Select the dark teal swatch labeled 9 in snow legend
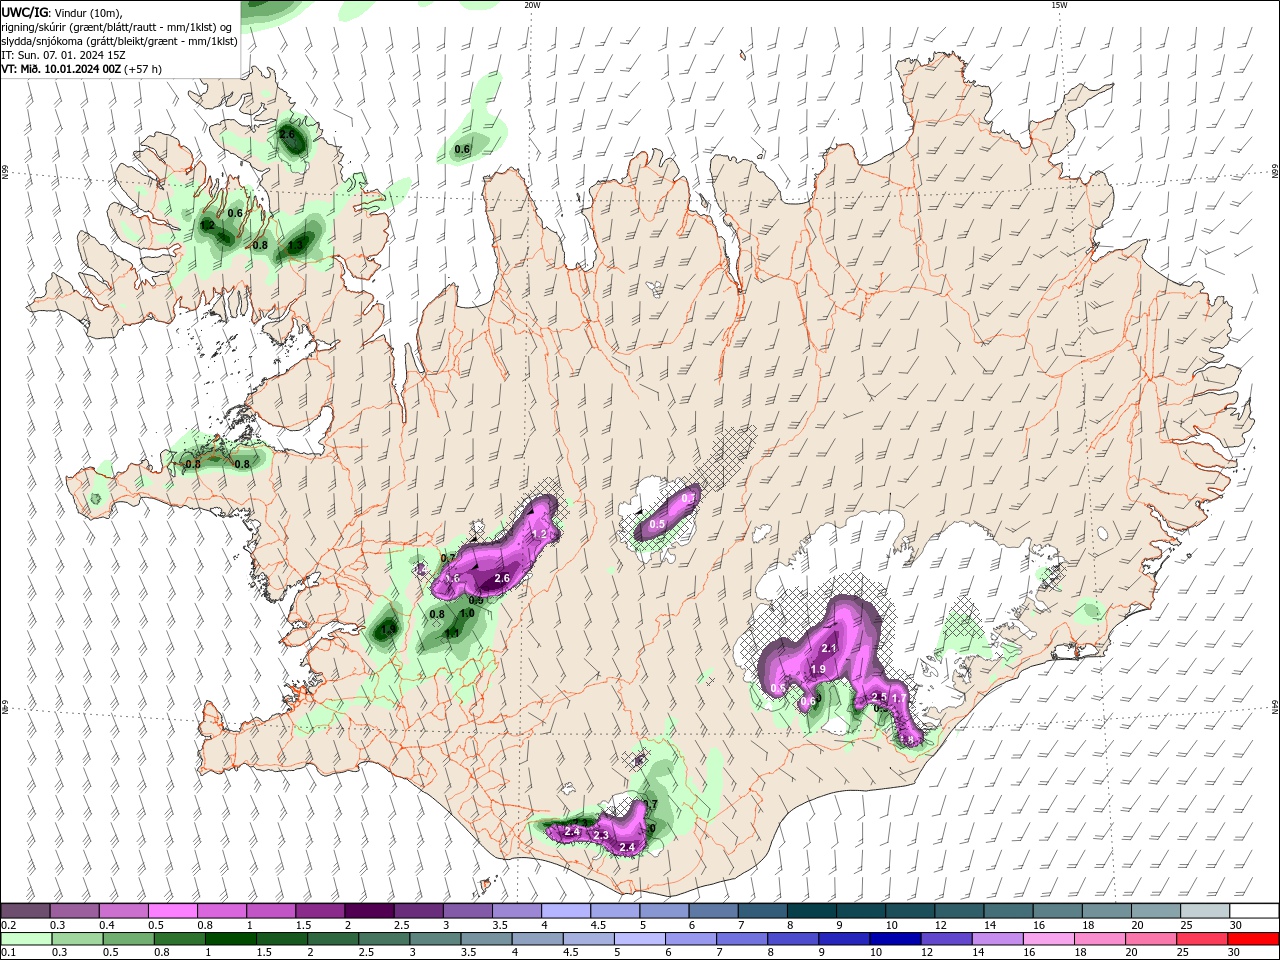 (860, 911)
